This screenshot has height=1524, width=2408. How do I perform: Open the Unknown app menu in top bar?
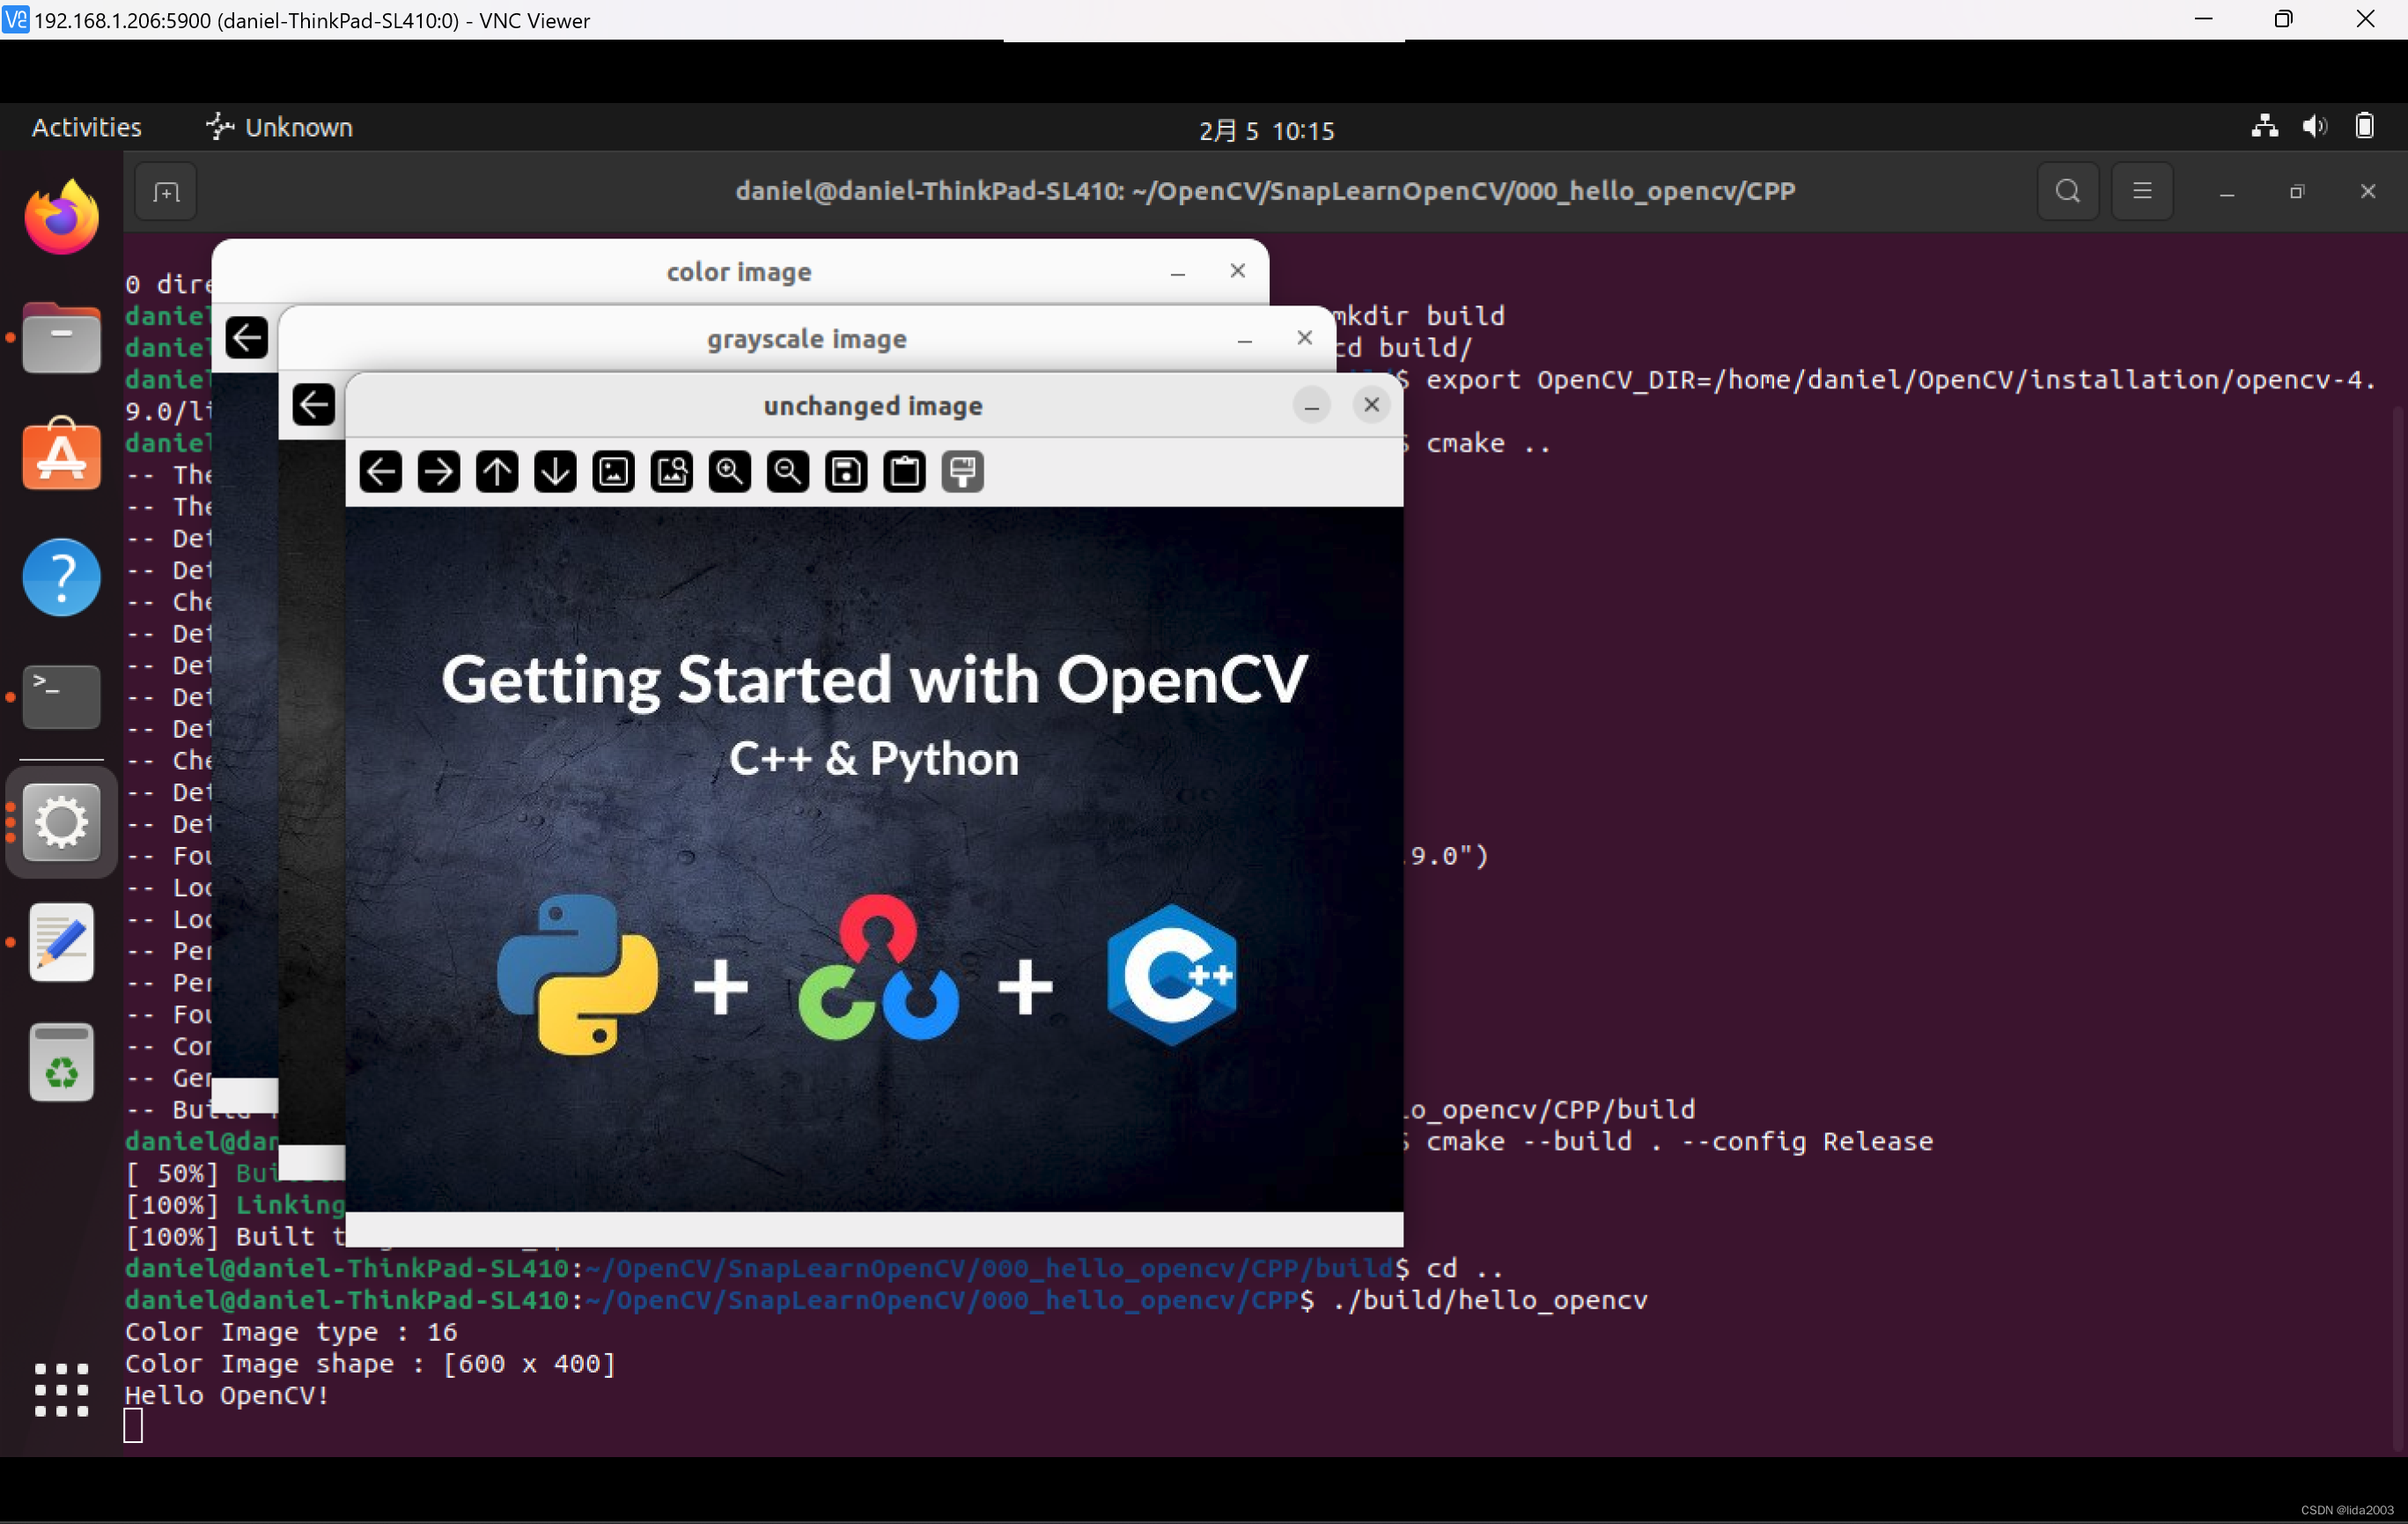pos(279,127)
